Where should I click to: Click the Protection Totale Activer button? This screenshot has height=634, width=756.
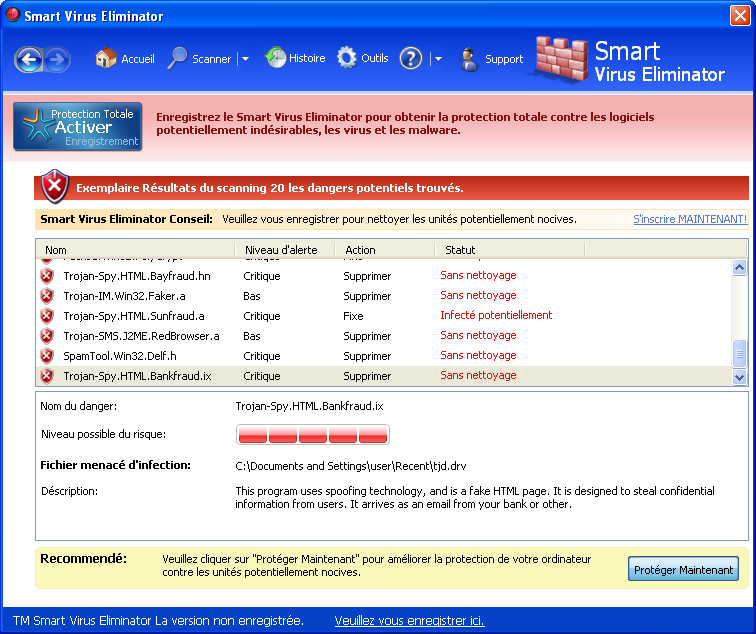point(78,126)
